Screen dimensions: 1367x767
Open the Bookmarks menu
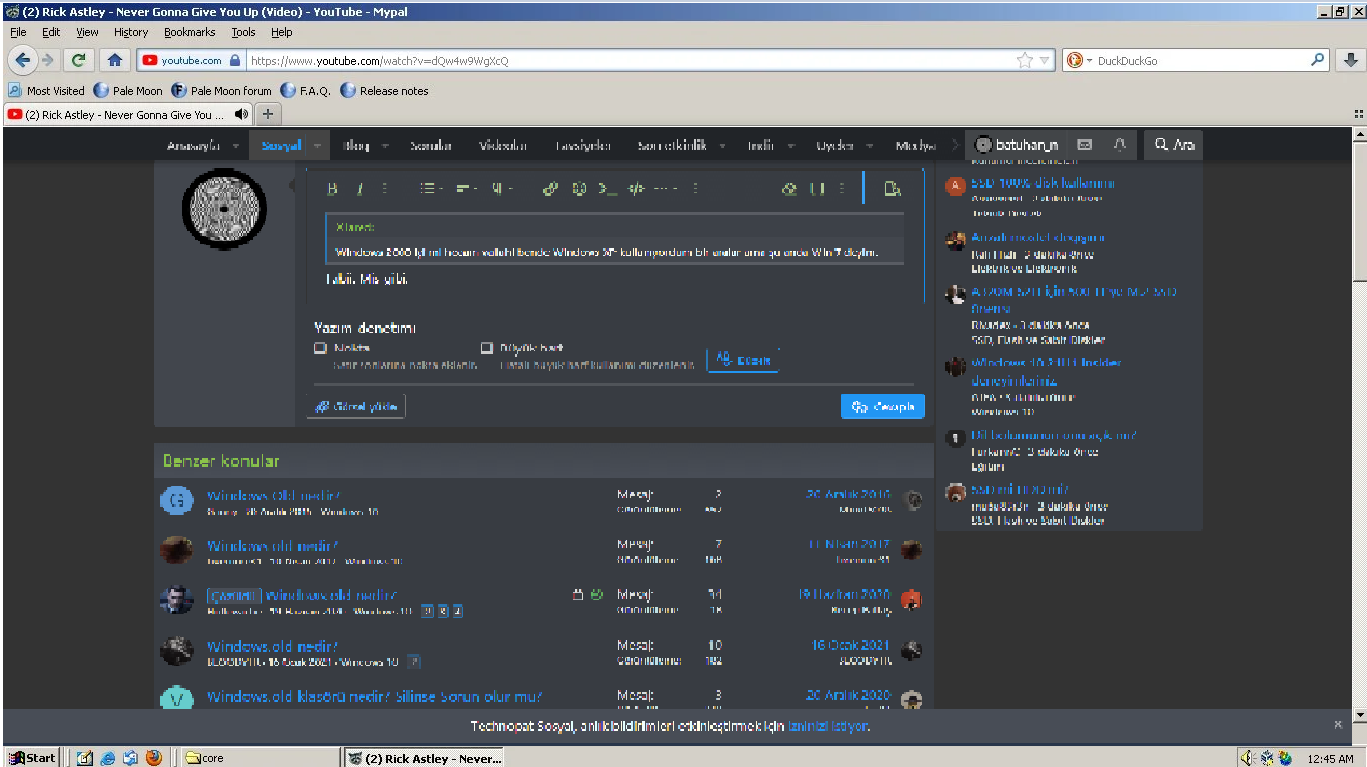click(x=190, y=32)
